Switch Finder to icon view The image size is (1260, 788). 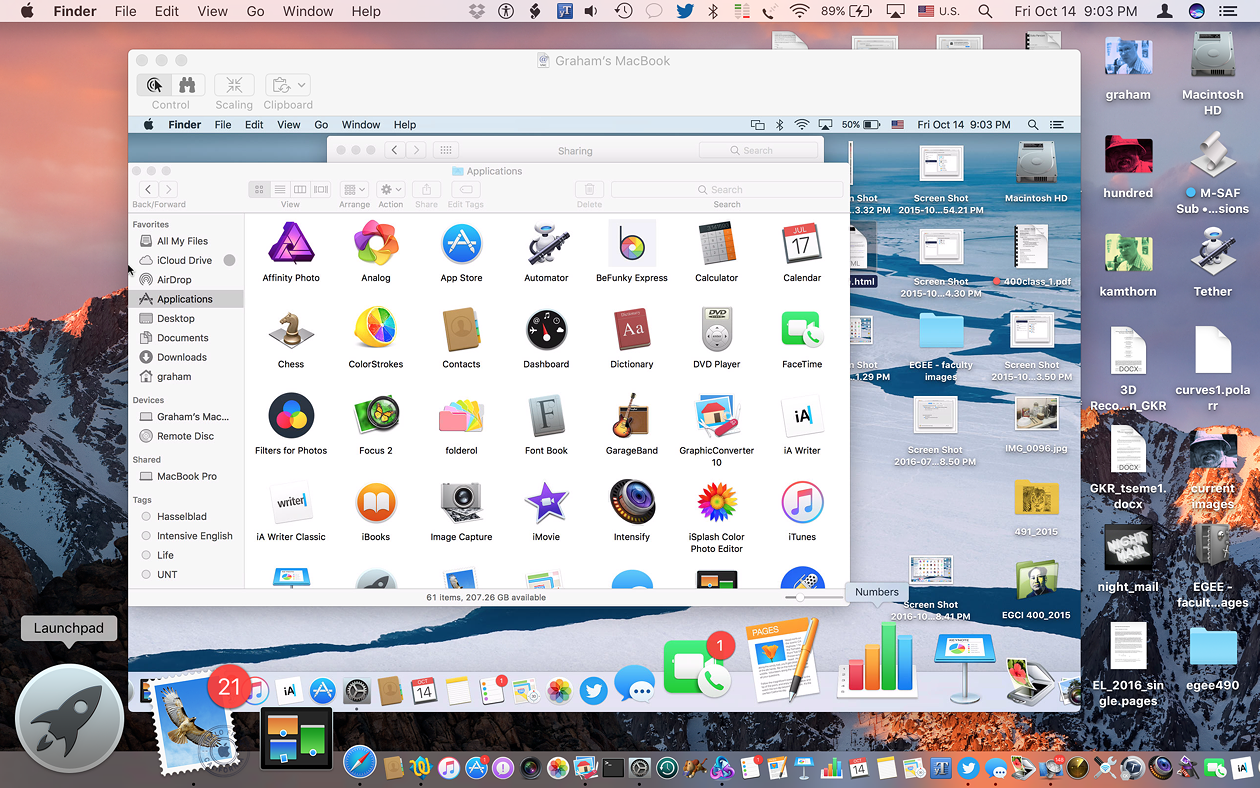259,189
